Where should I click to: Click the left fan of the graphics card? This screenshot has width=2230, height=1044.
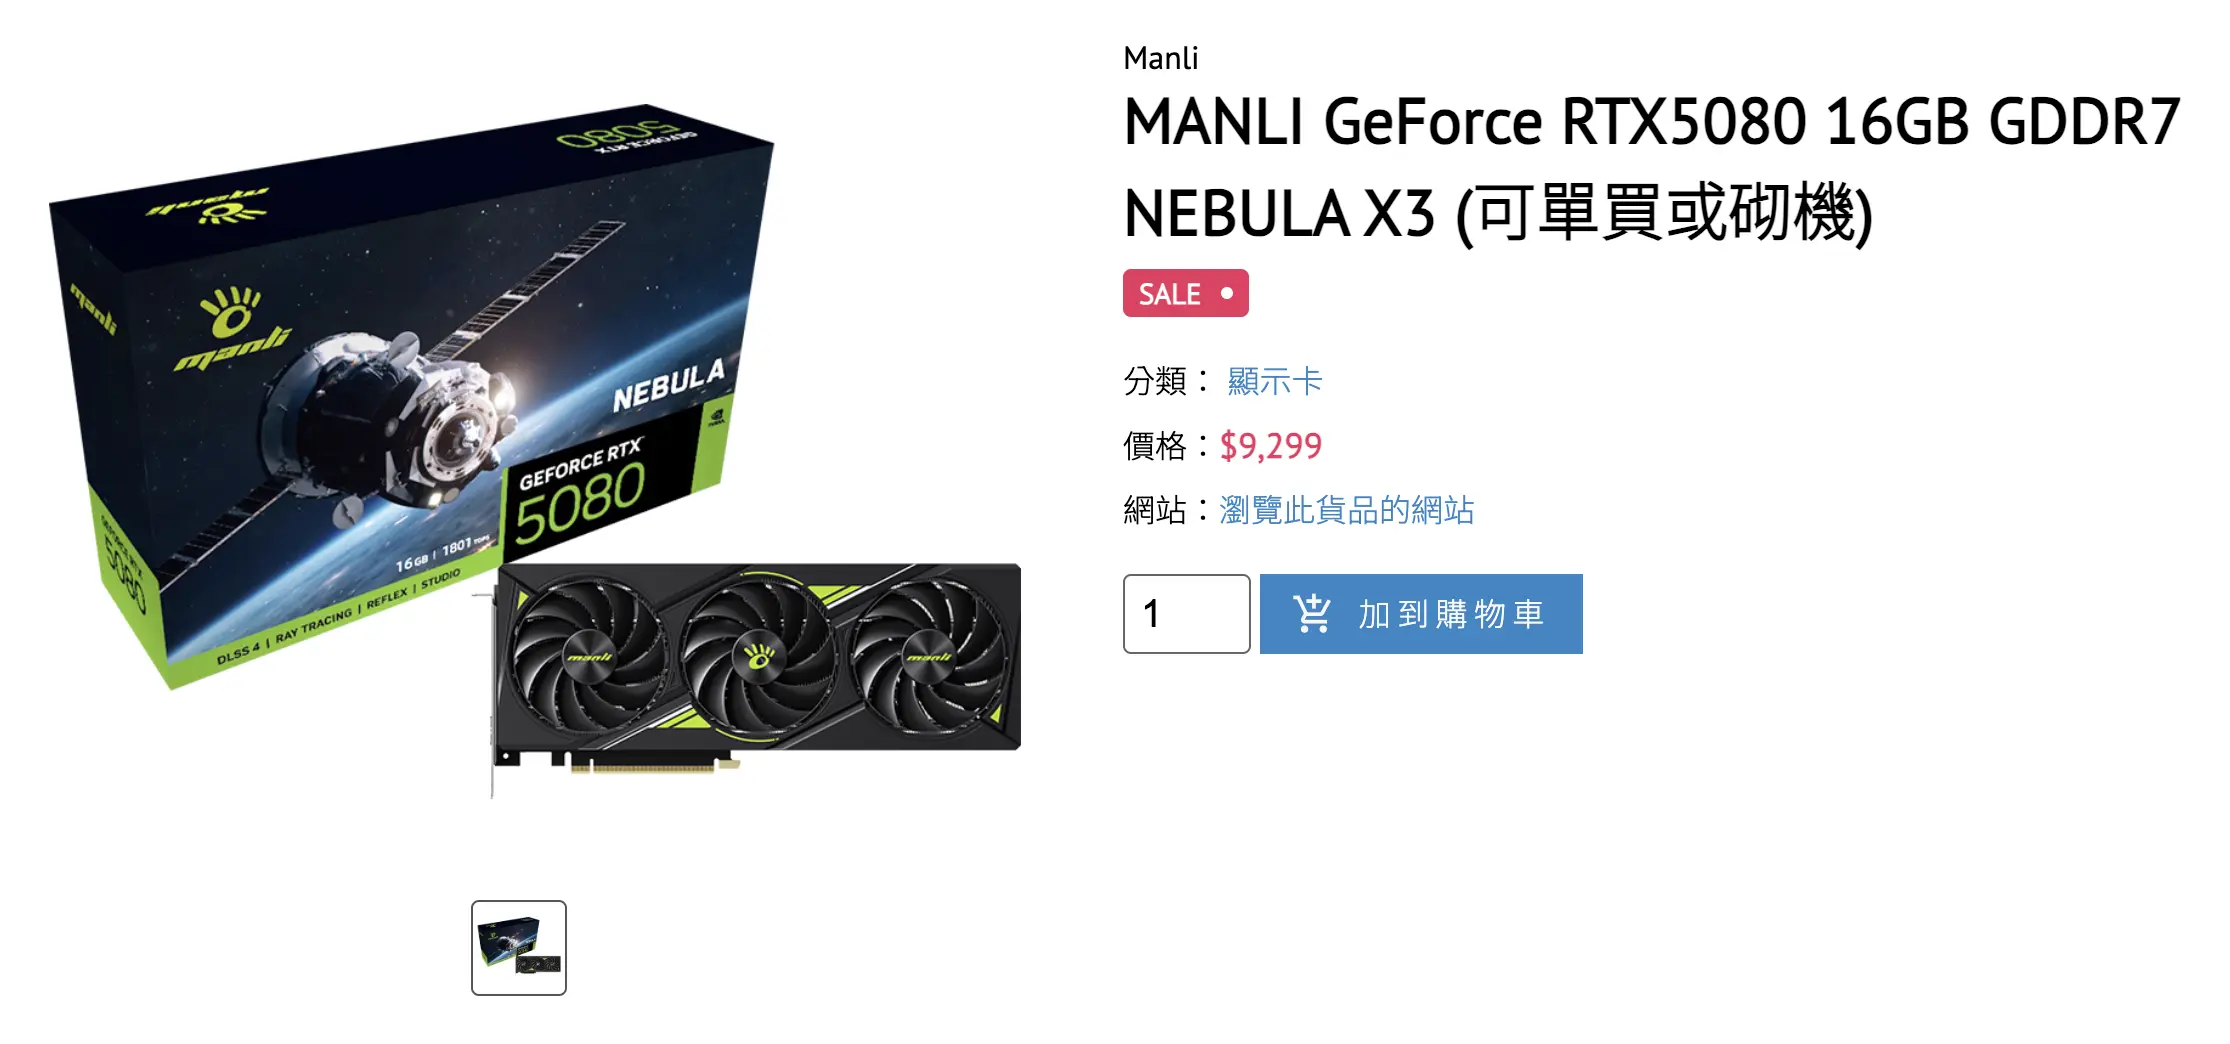click(x=590, y=656)
